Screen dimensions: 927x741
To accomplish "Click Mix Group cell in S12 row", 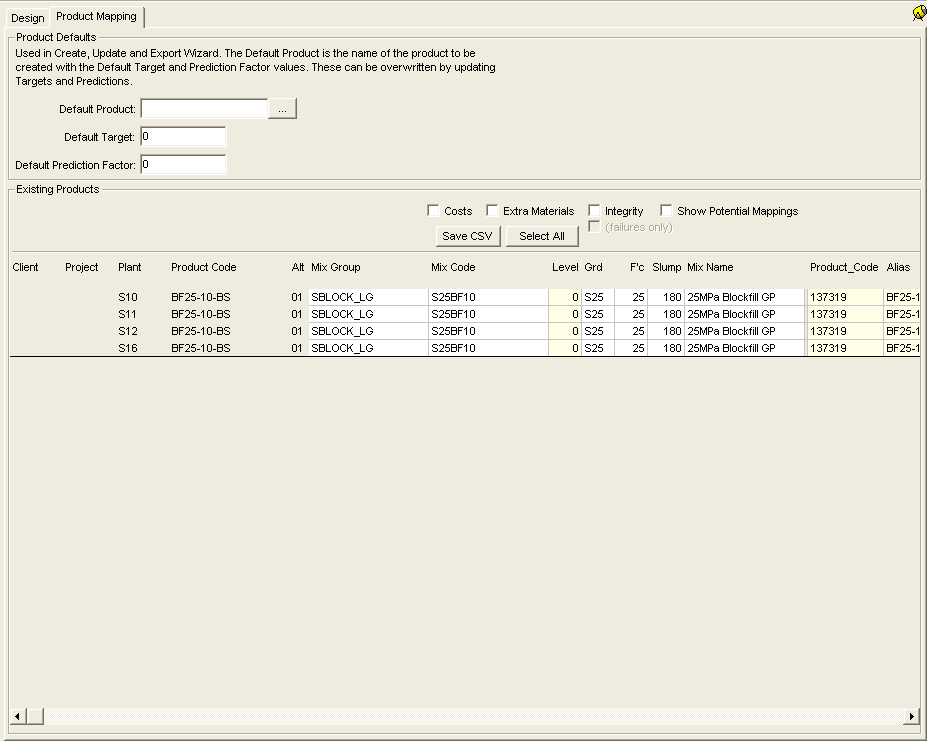I will (367, 331).
